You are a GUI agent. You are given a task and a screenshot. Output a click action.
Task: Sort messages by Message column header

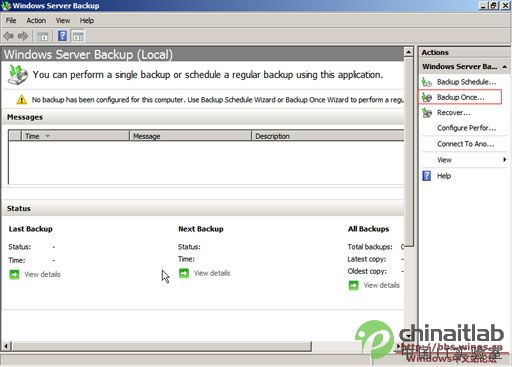[x=190, y=136]
